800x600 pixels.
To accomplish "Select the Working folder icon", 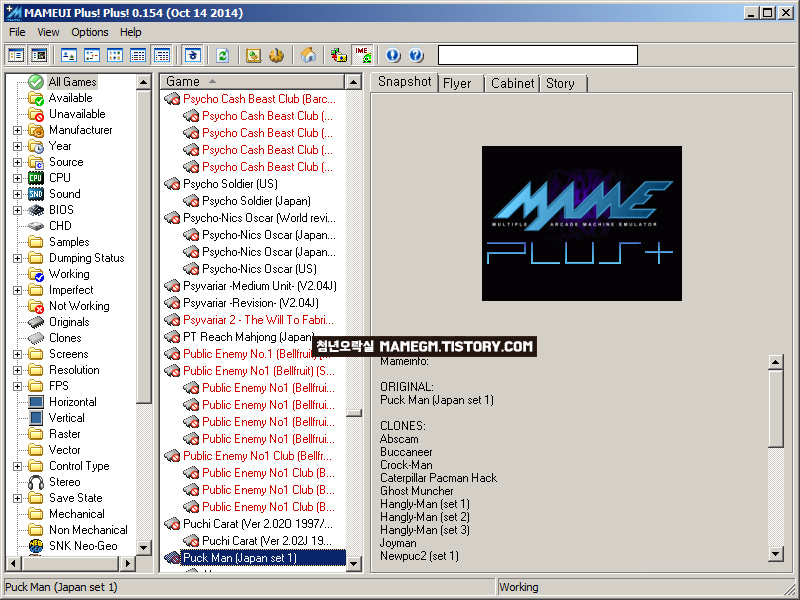I will click(x=36, y=274).
